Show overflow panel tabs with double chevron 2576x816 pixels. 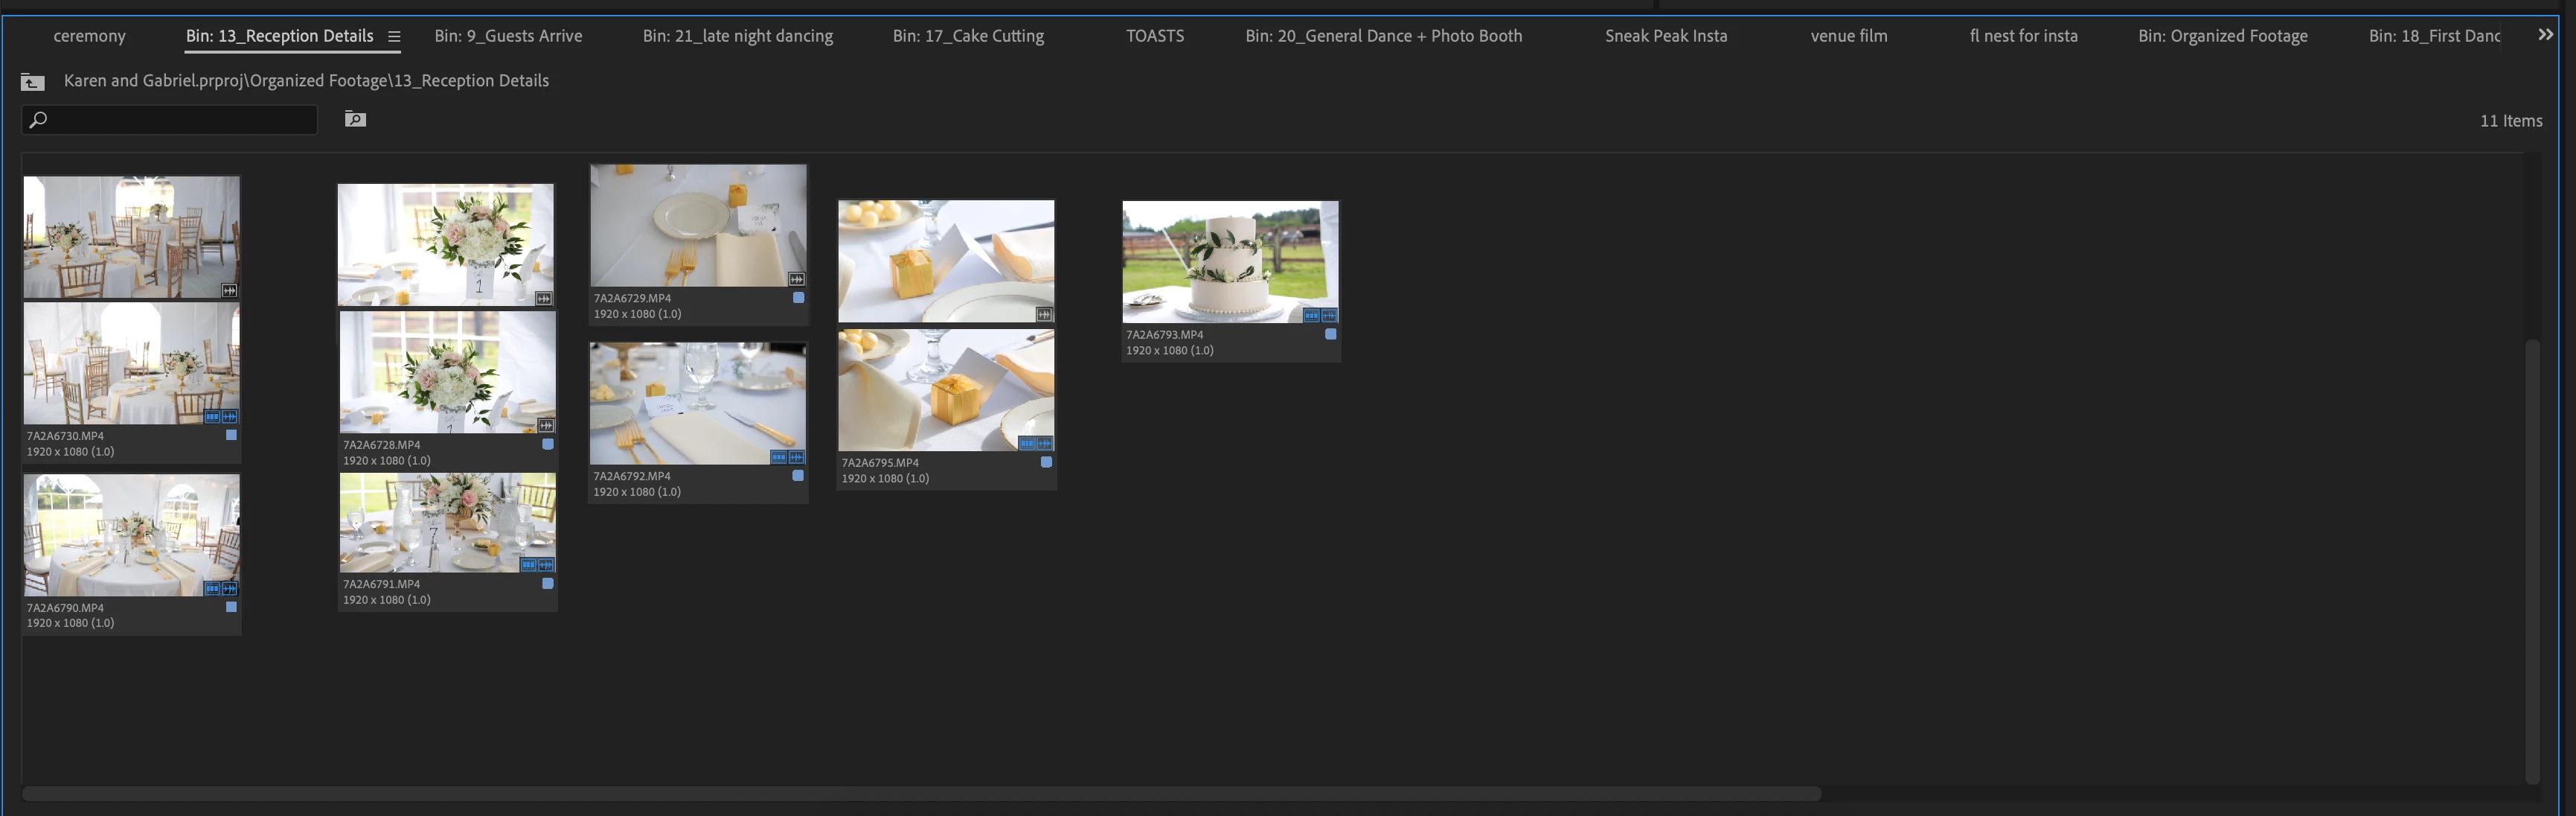[2545, 35]
